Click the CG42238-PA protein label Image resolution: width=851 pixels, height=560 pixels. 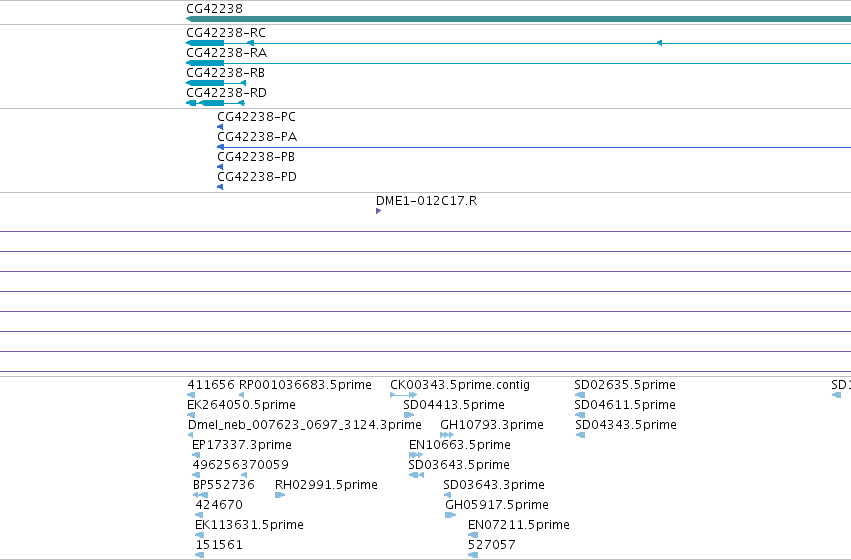point(257,137)
